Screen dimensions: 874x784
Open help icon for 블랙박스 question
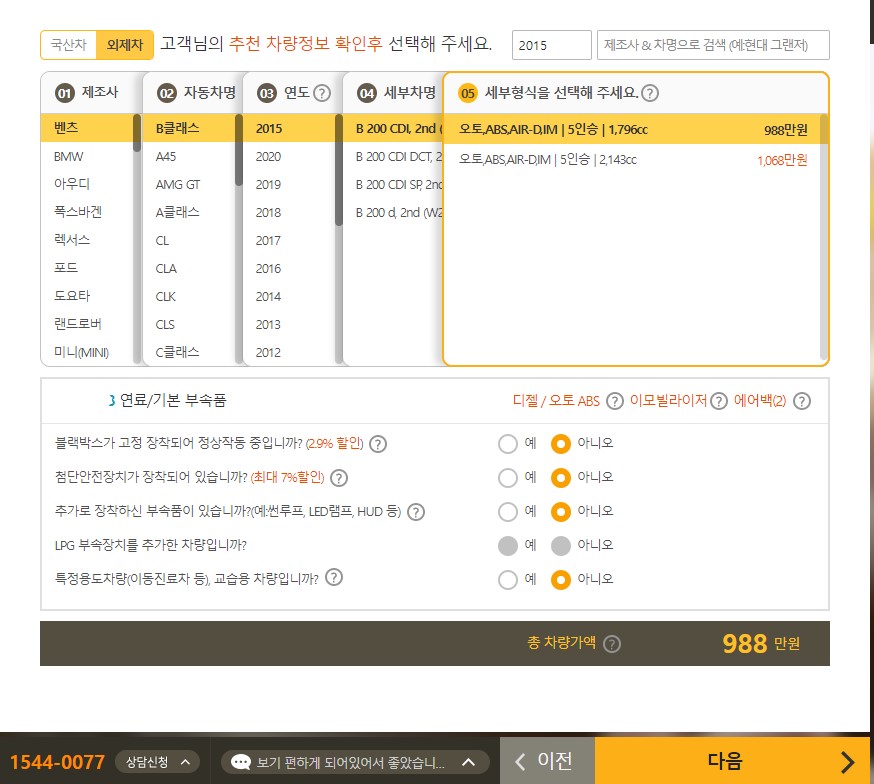[378, 444]
